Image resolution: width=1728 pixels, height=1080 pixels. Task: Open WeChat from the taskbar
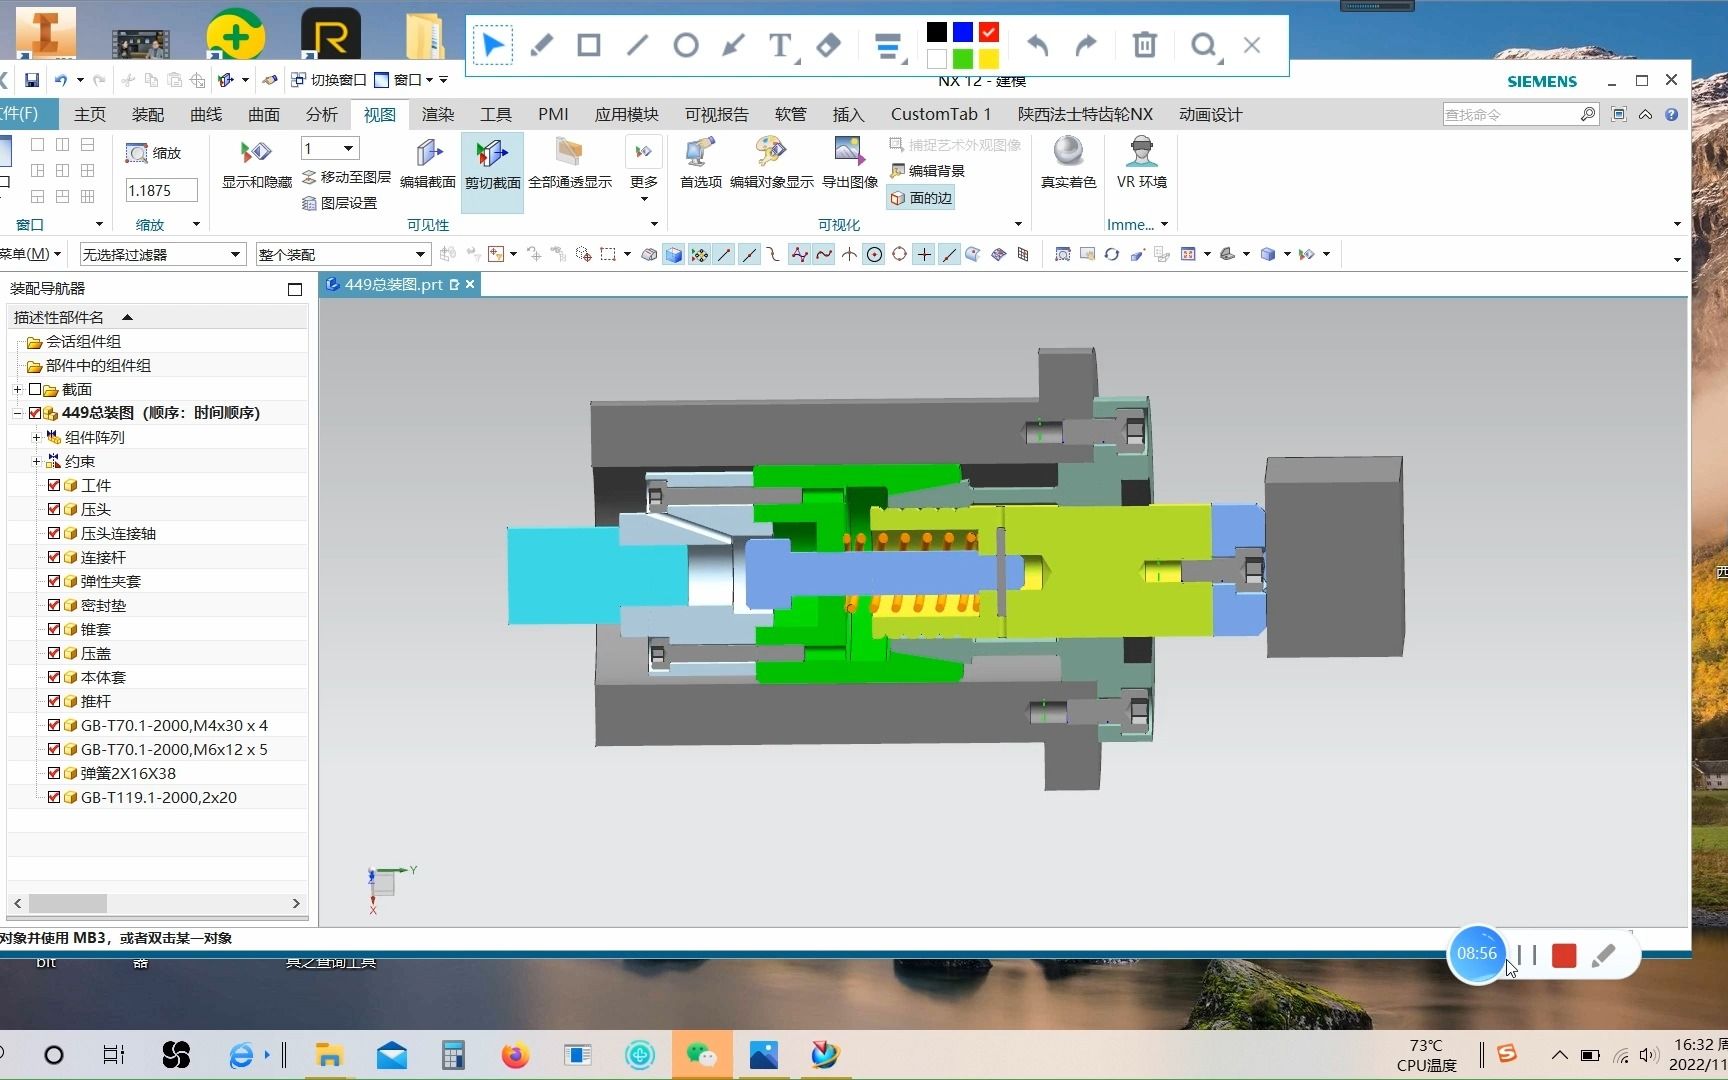click(x=701, y=1055)
